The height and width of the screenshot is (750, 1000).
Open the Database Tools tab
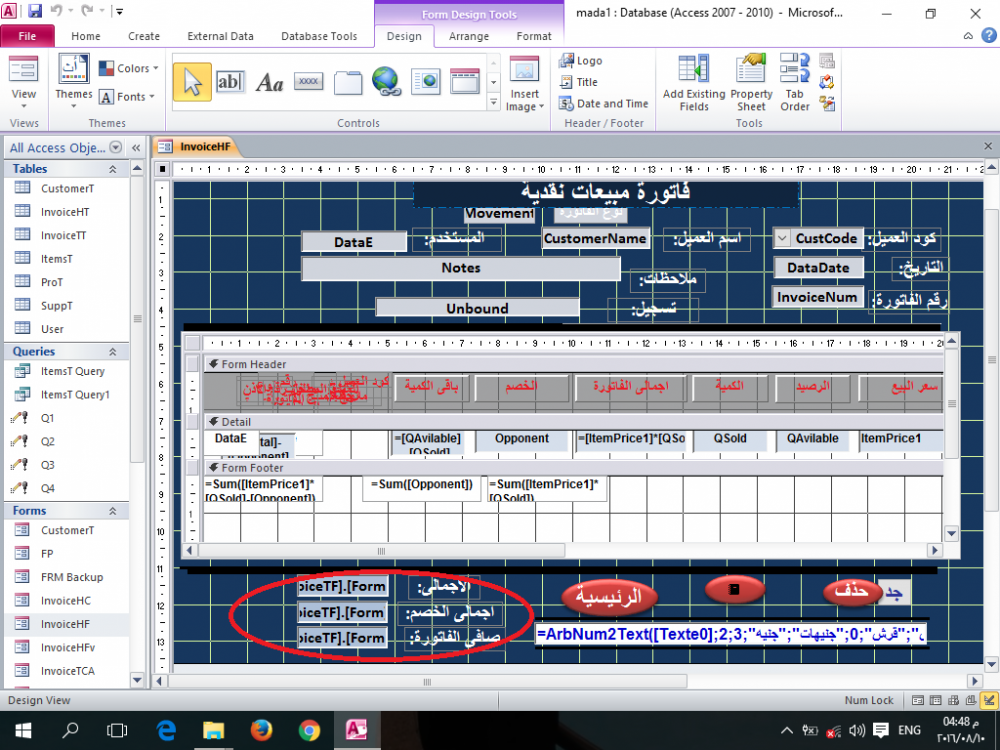(319, 36)
